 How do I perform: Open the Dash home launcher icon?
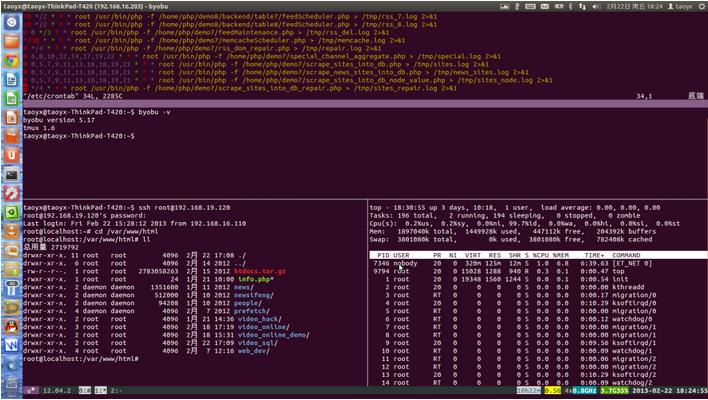pos(11,22)
